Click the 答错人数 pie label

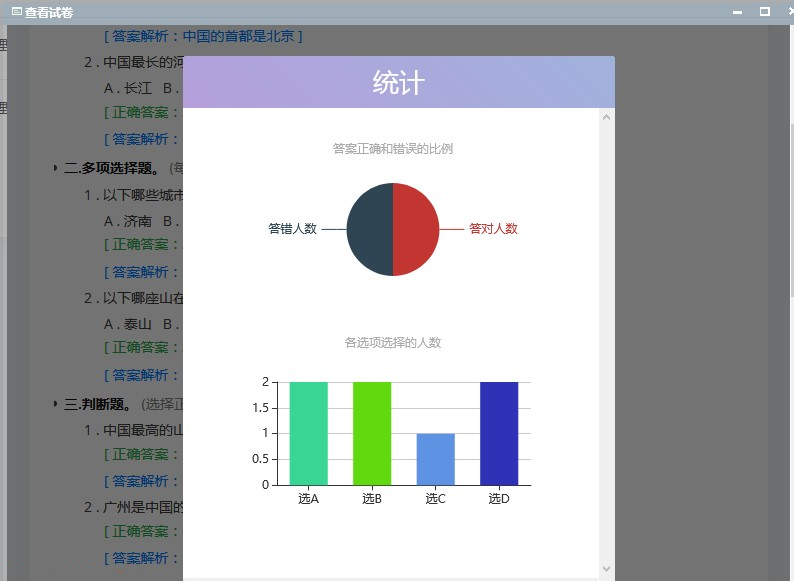point(292,229)
